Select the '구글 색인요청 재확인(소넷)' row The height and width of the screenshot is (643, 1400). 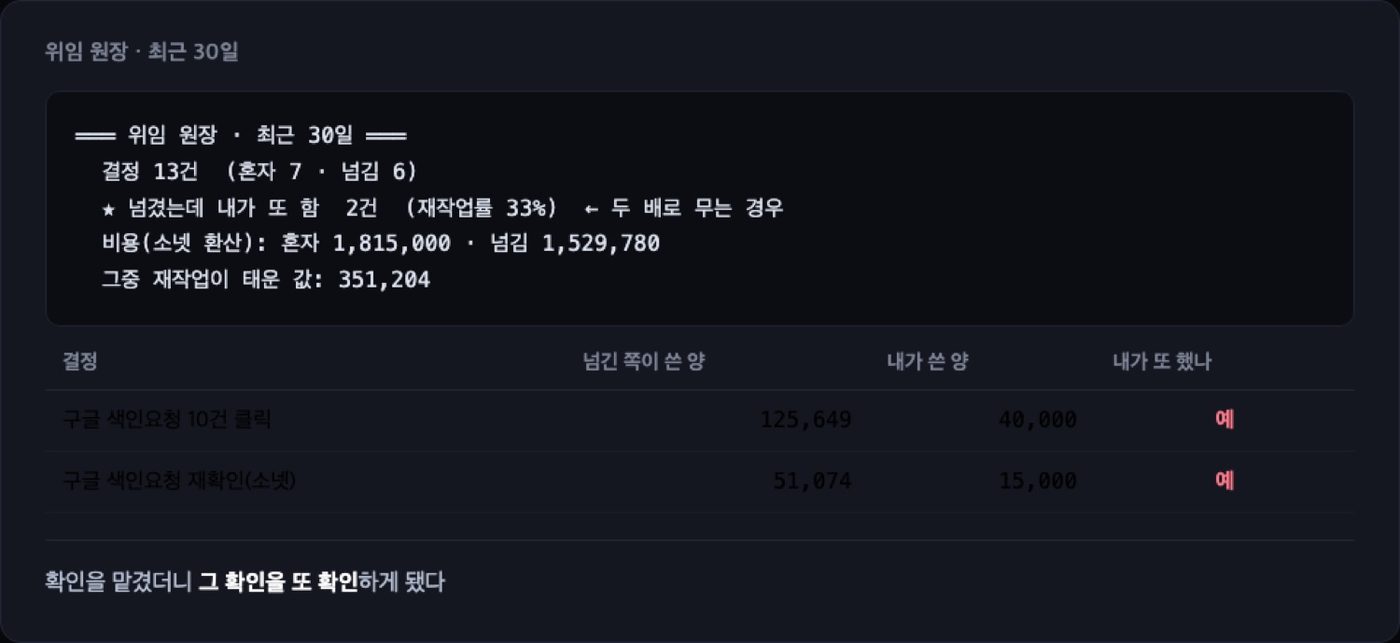(x=700, y=481)
